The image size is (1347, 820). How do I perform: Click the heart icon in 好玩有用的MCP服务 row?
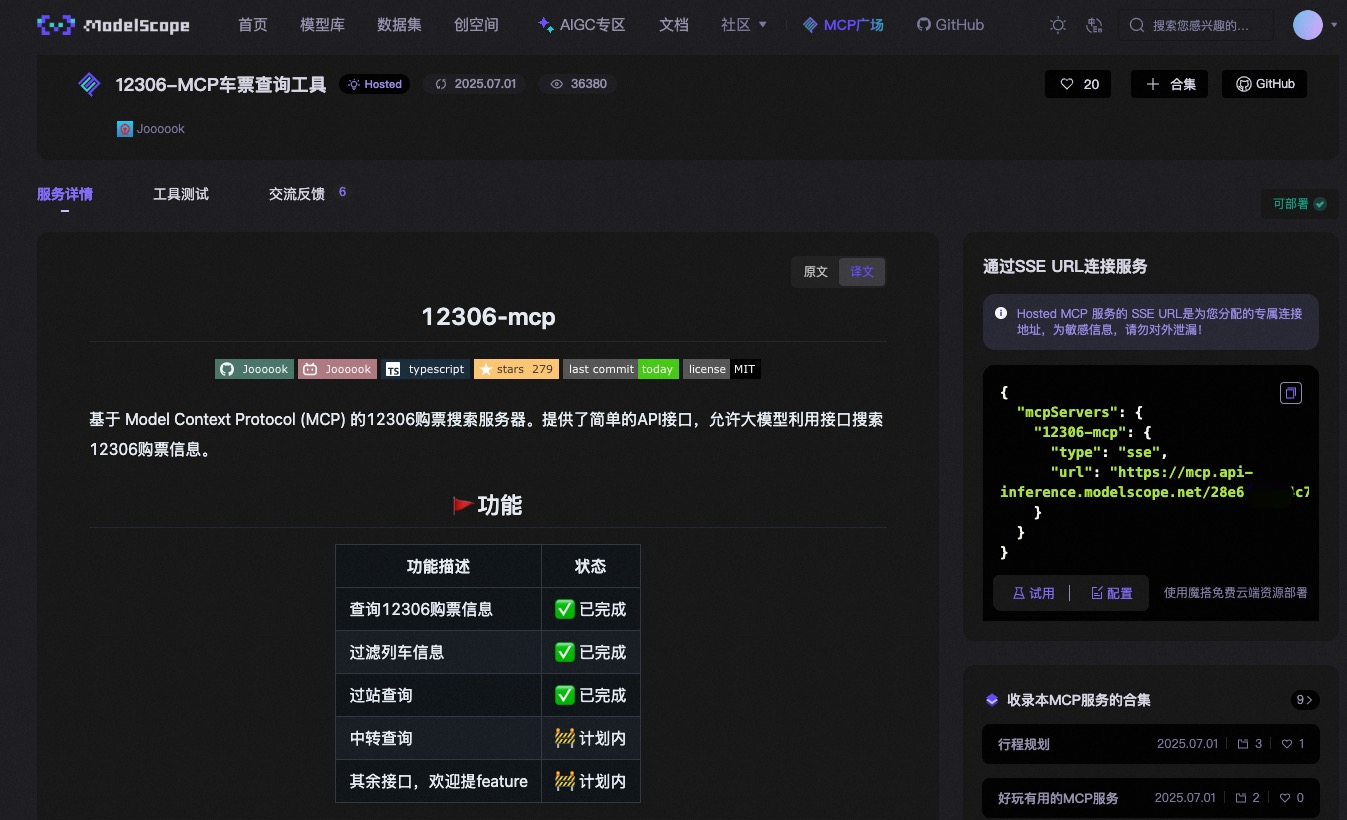click(x=1286, y=798)
